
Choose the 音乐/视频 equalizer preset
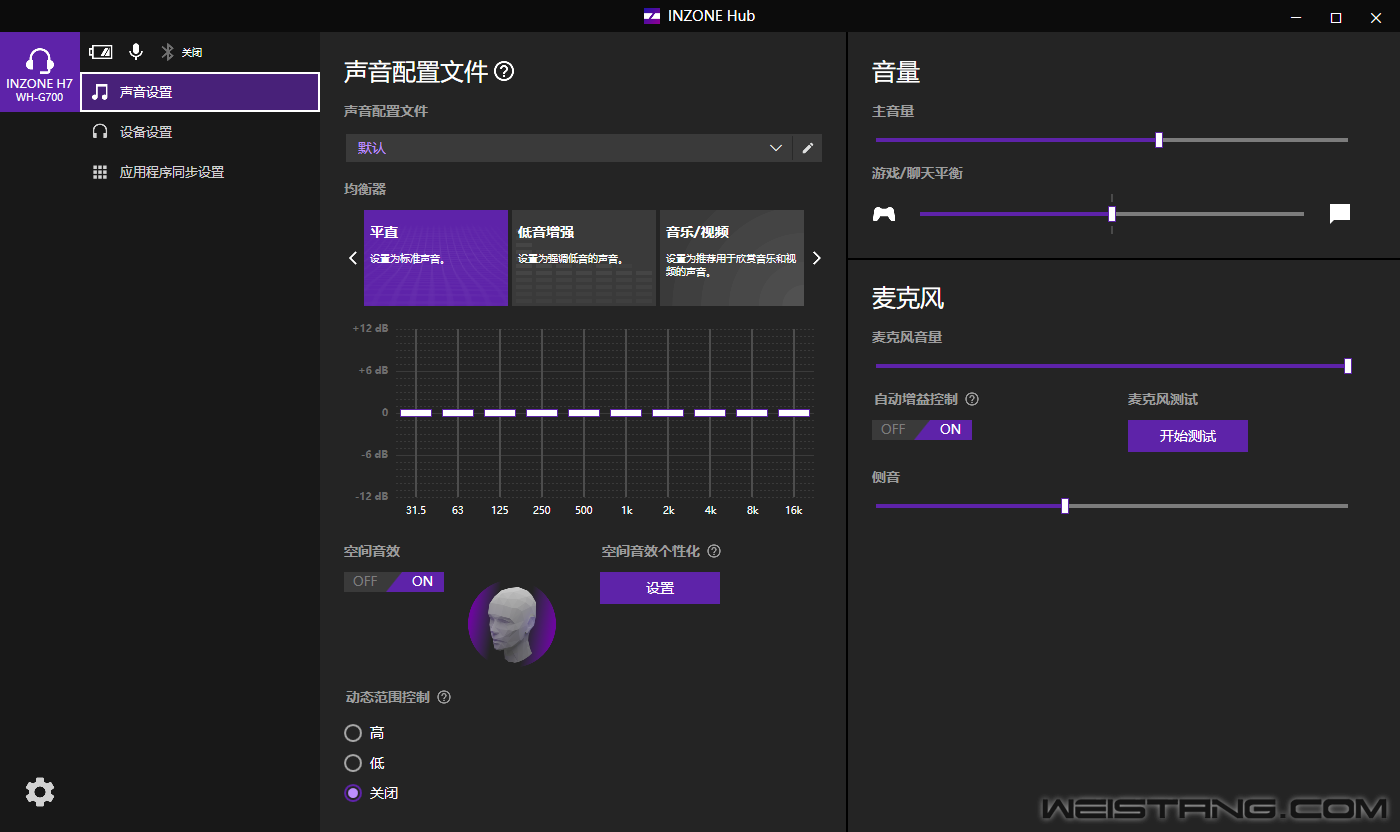click(x=732, y=258)
